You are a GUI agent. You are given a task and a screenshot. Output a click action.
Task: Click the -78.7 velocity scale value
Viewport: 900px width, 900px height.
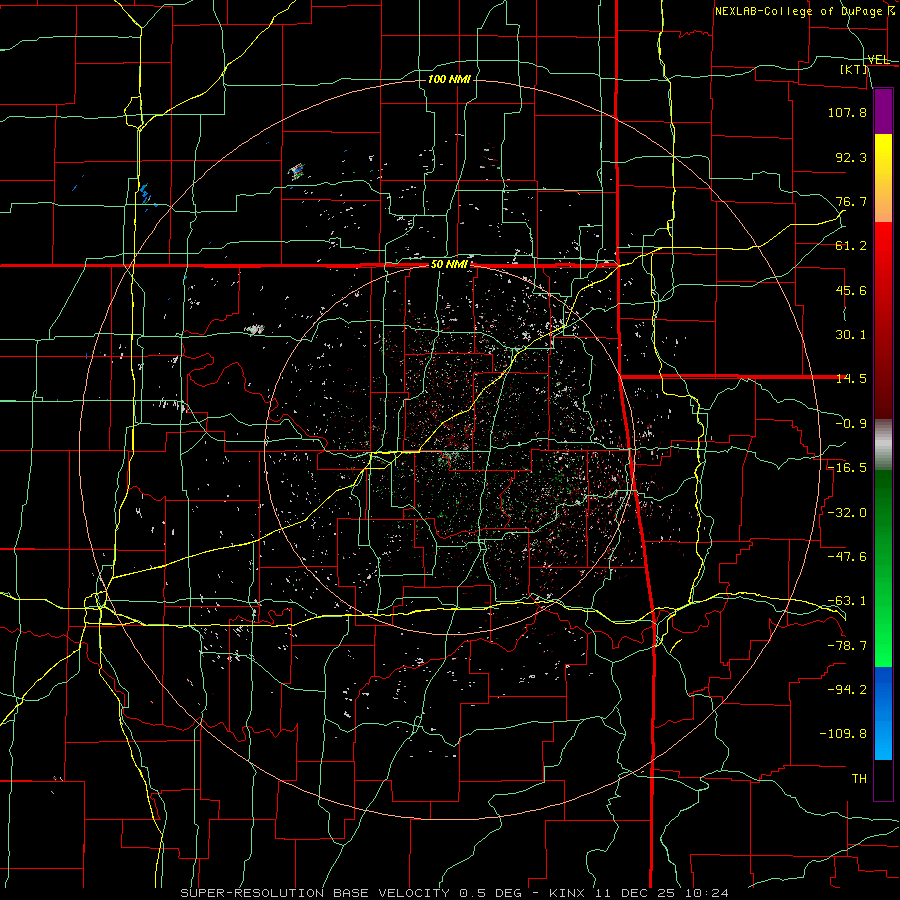click(847, 646)
